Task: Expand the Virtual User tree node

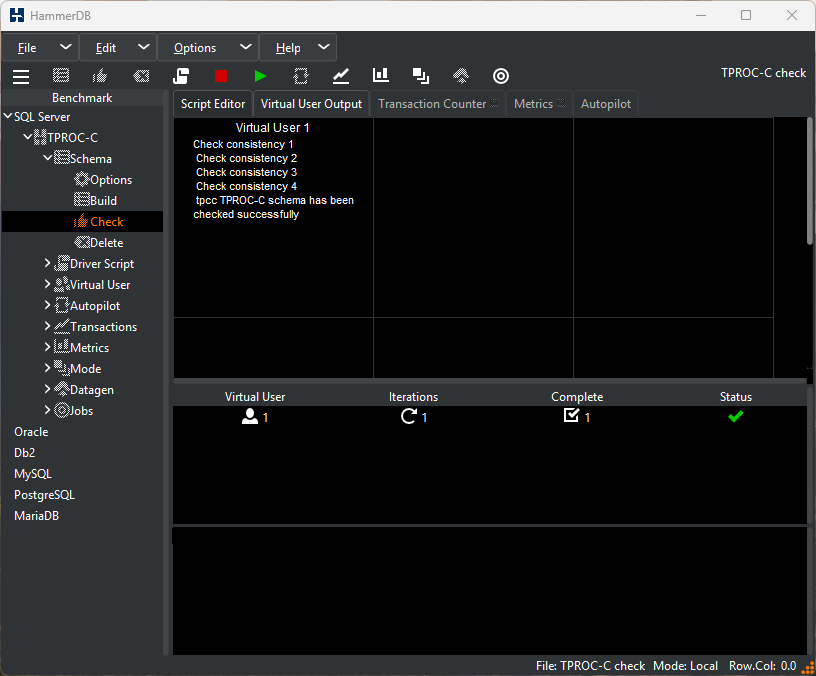Action: point(47,284)
